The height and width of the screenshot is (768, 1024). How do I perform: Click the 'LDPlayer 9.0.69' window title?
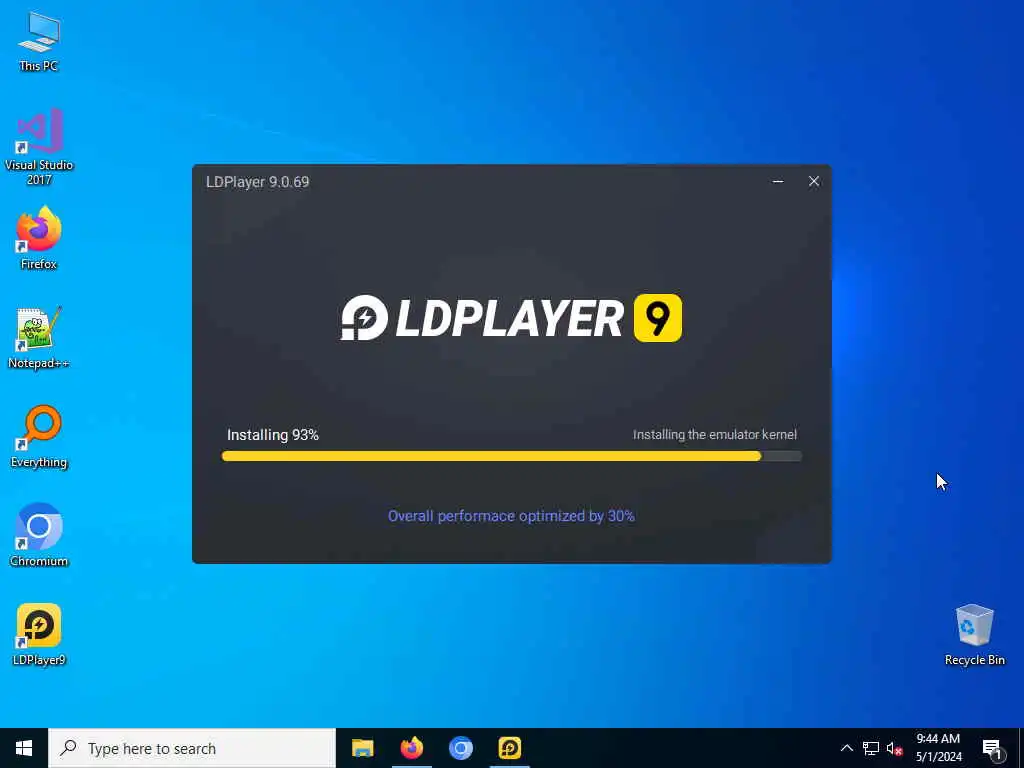(257, 182)
